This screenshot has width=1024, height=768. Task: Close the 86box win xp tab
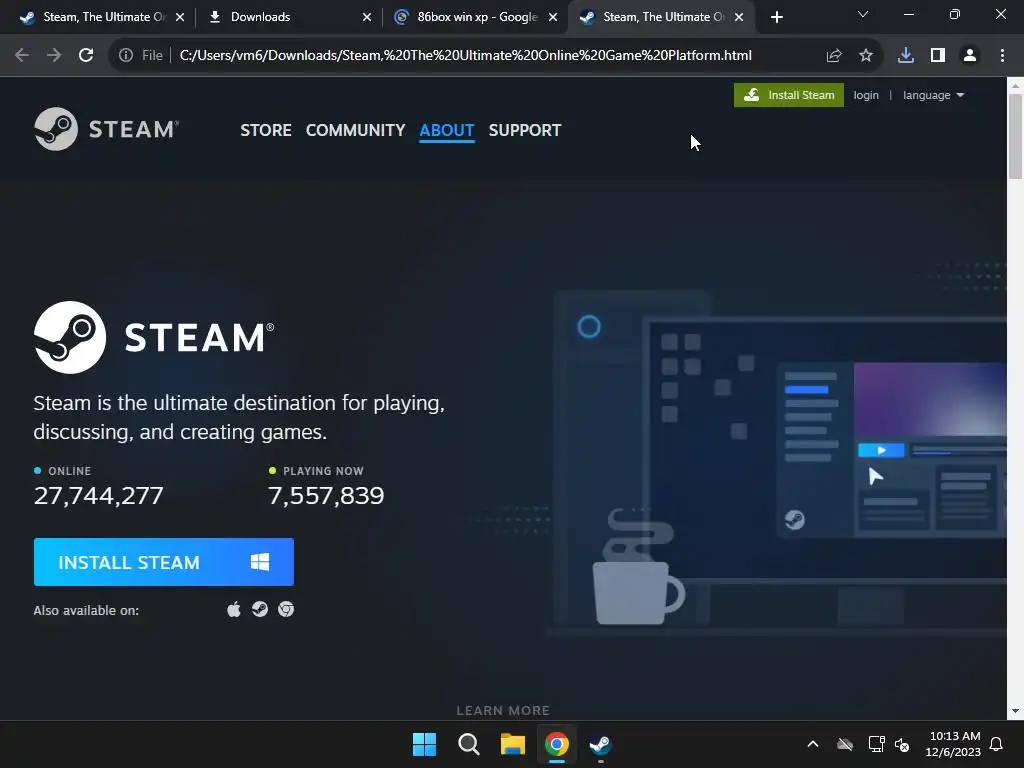tap(553, 17)
